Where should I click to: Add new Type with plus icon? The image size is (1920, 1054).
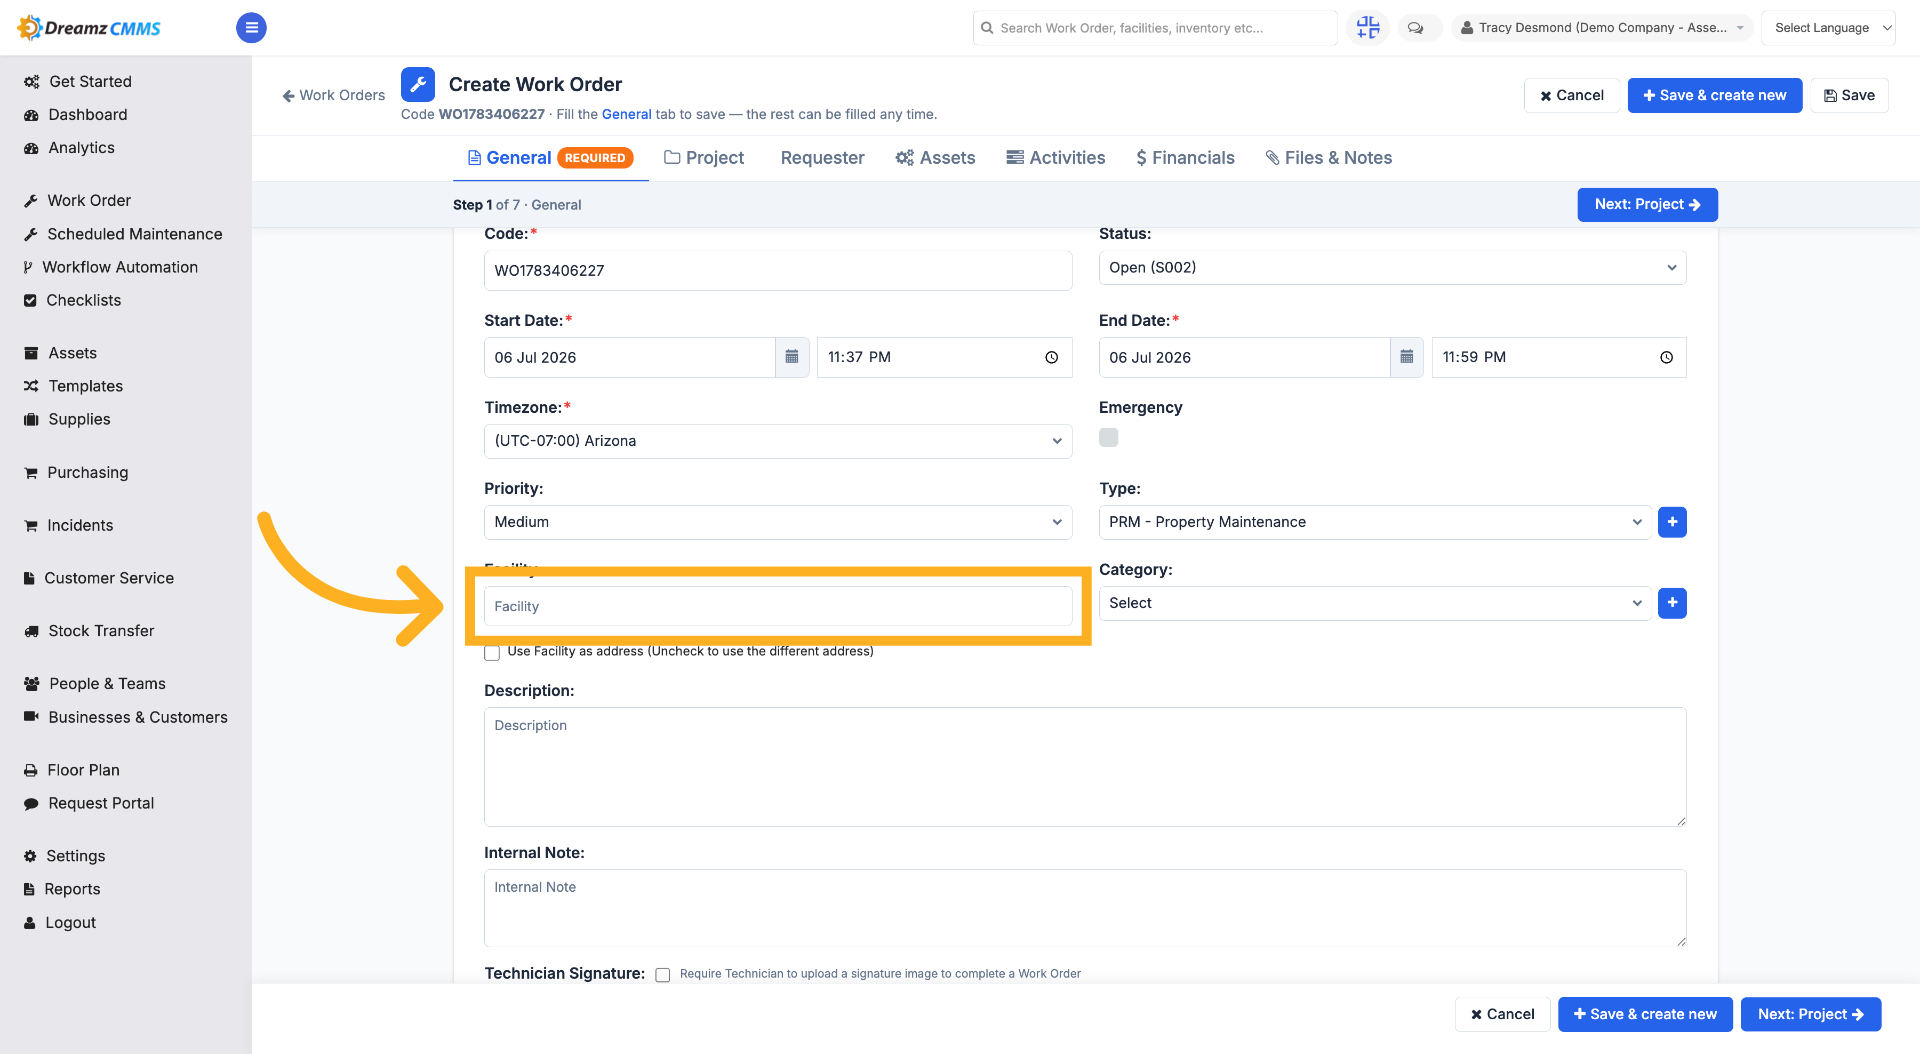tap(1672, 522)
